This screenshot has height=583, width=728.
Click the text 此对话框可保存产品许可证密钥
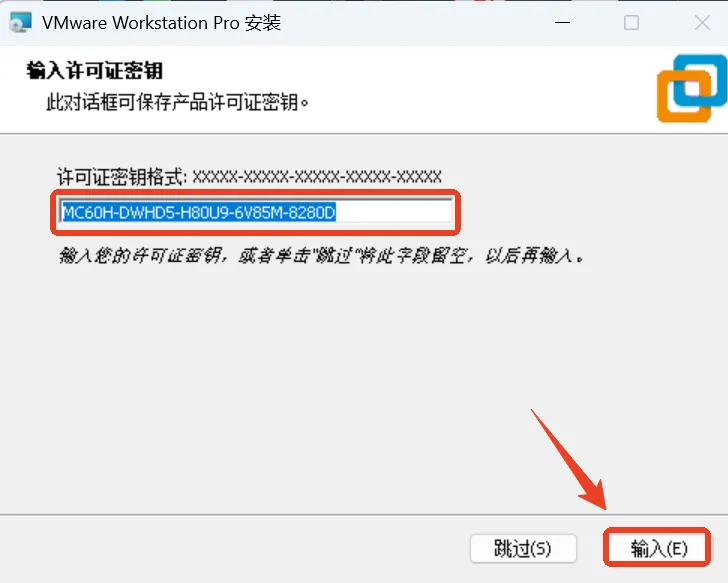(x=177, y=102)
